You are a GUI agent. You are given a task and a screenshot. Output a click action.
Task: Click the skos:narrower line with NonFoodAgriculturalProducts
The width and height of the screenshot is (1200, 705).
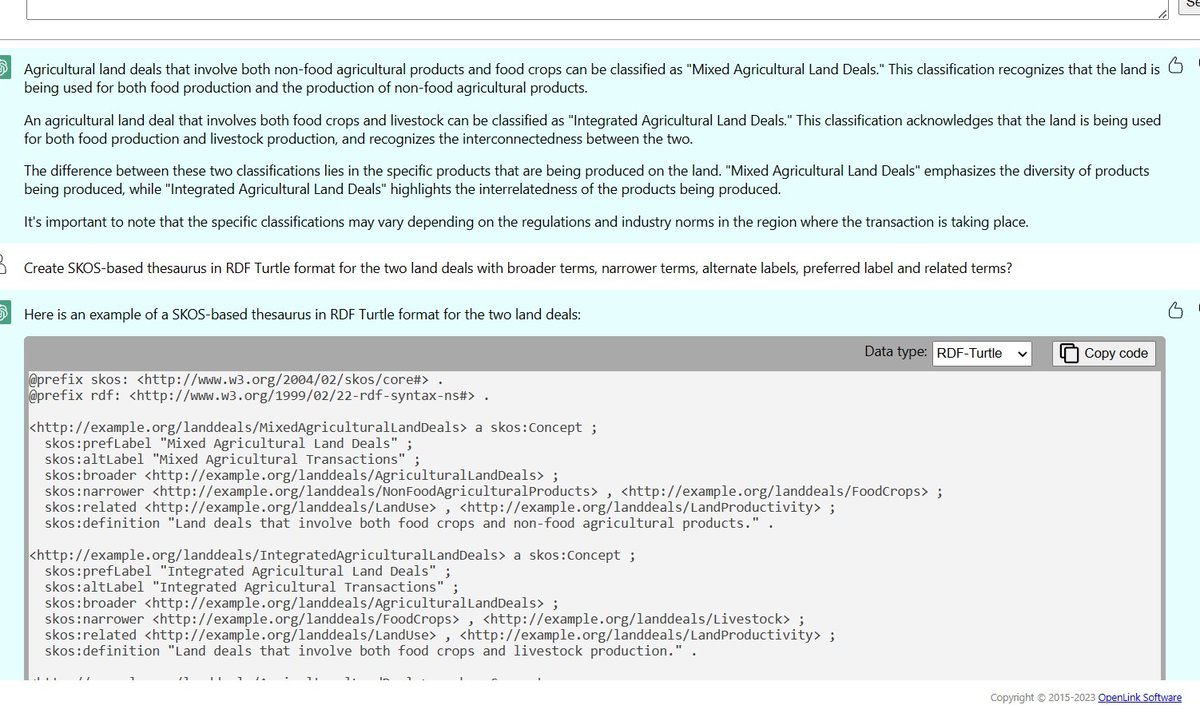(493, 492)
